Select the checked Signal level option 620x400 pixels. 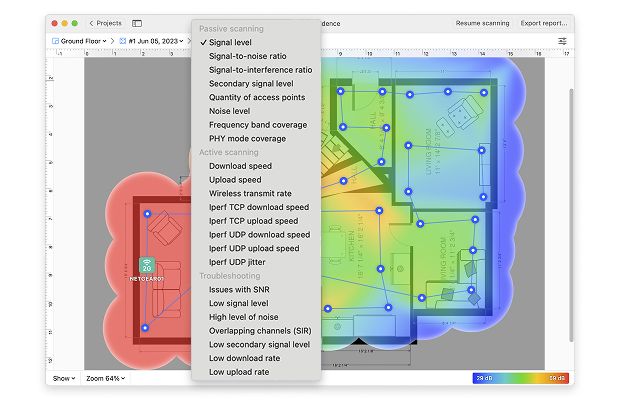point(230,43)
